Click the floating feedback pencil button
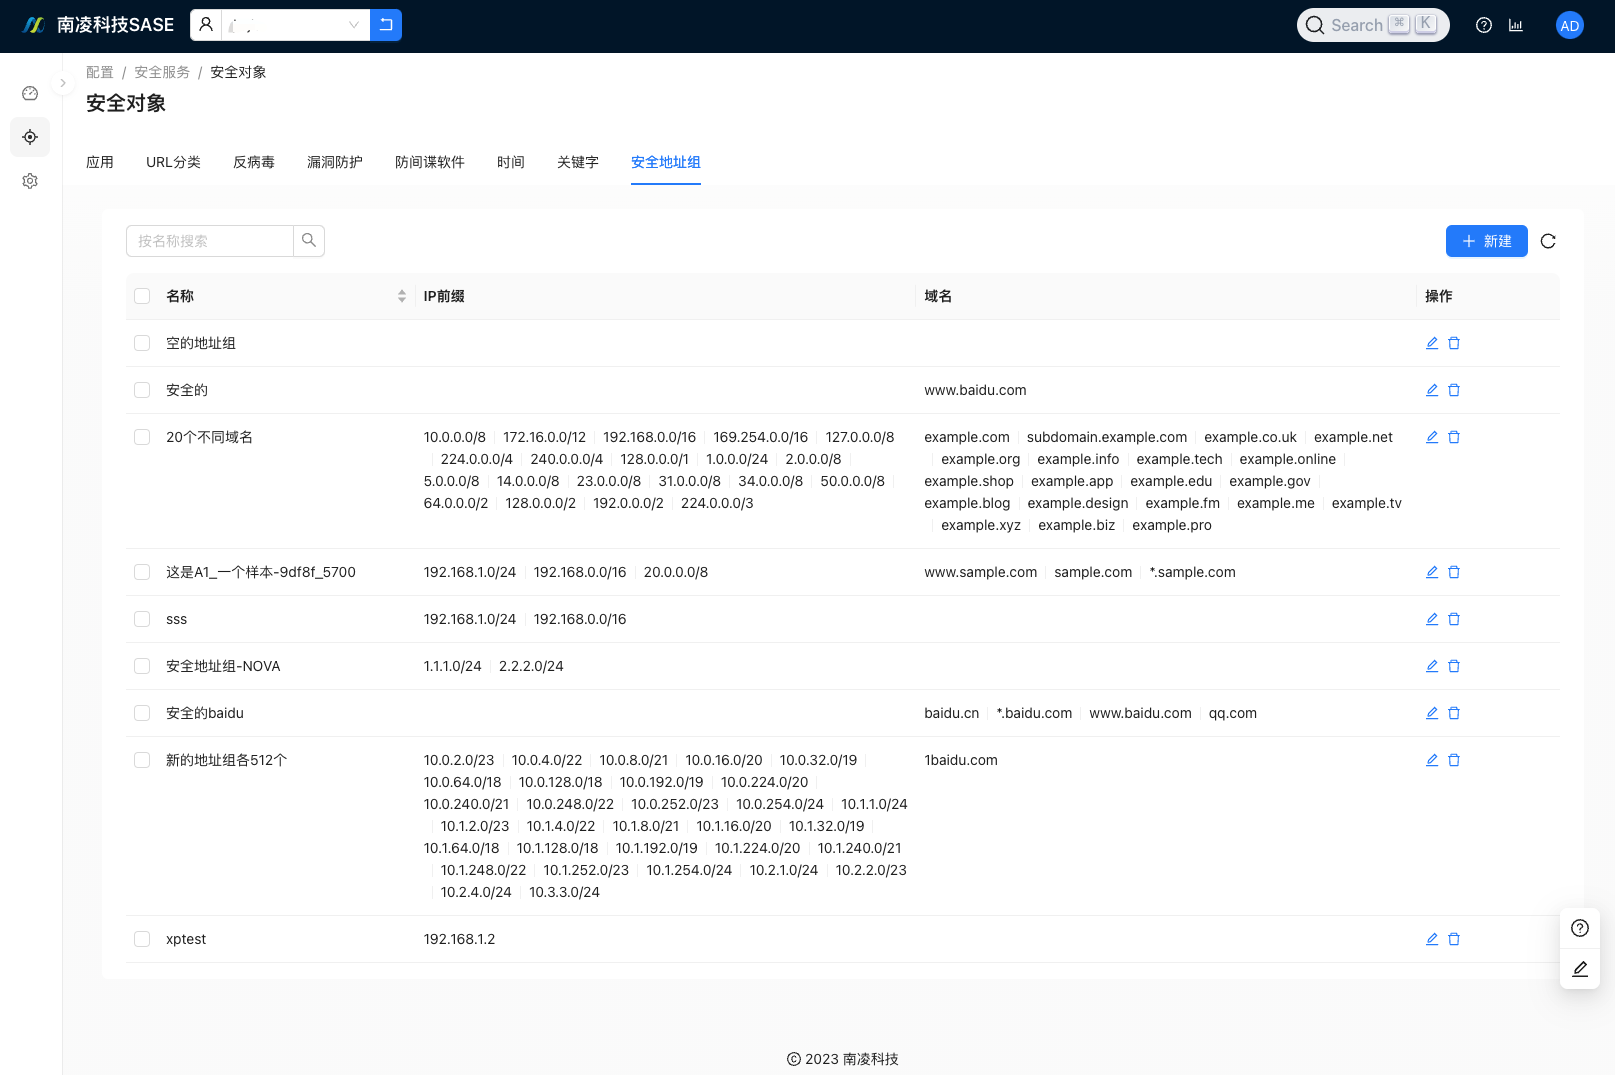Screen dimensions: 1615x1075 [x=1580, y=968]
